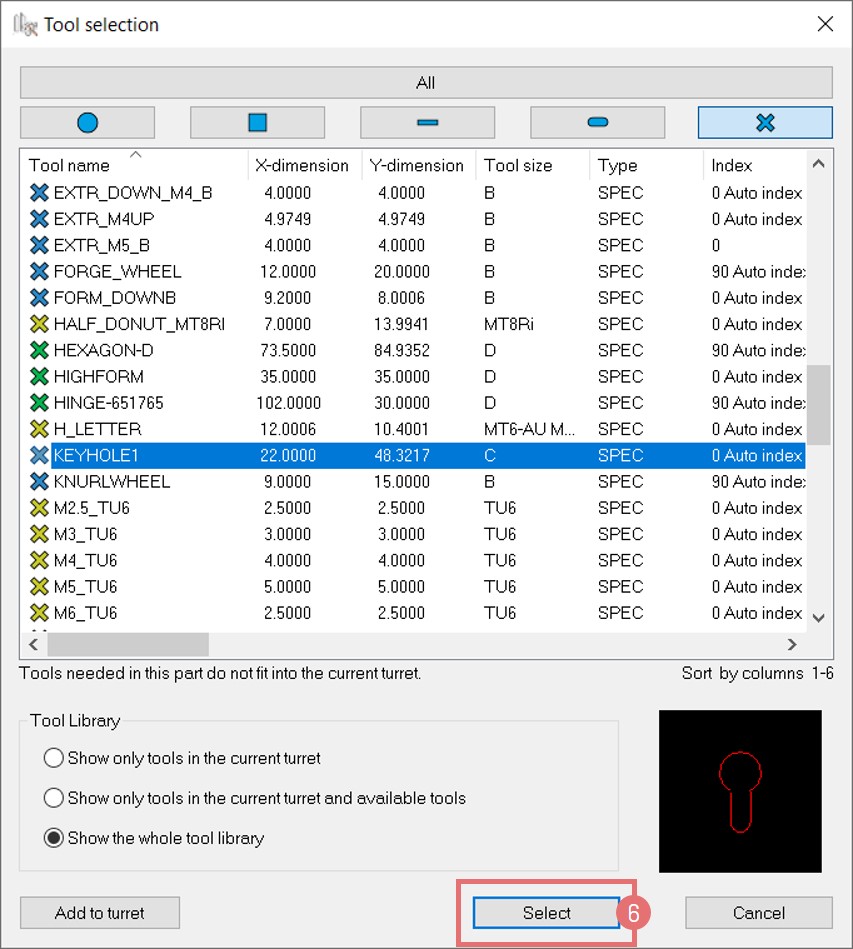
Task: Filter tools by special X shape
Action: [765, 122]
